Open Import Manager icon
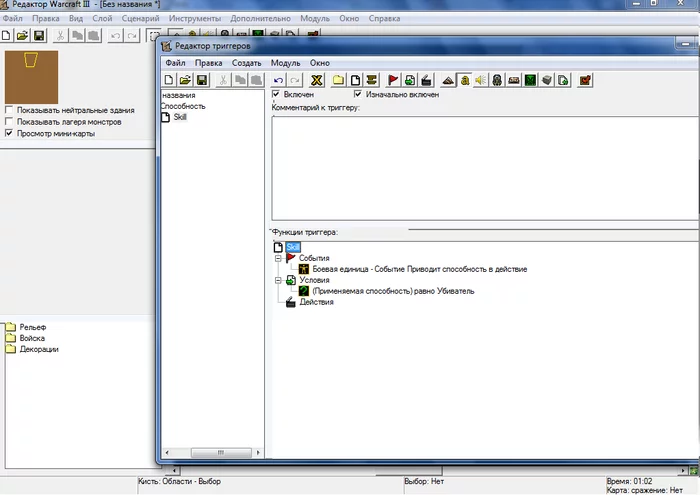 click(563, 80)
